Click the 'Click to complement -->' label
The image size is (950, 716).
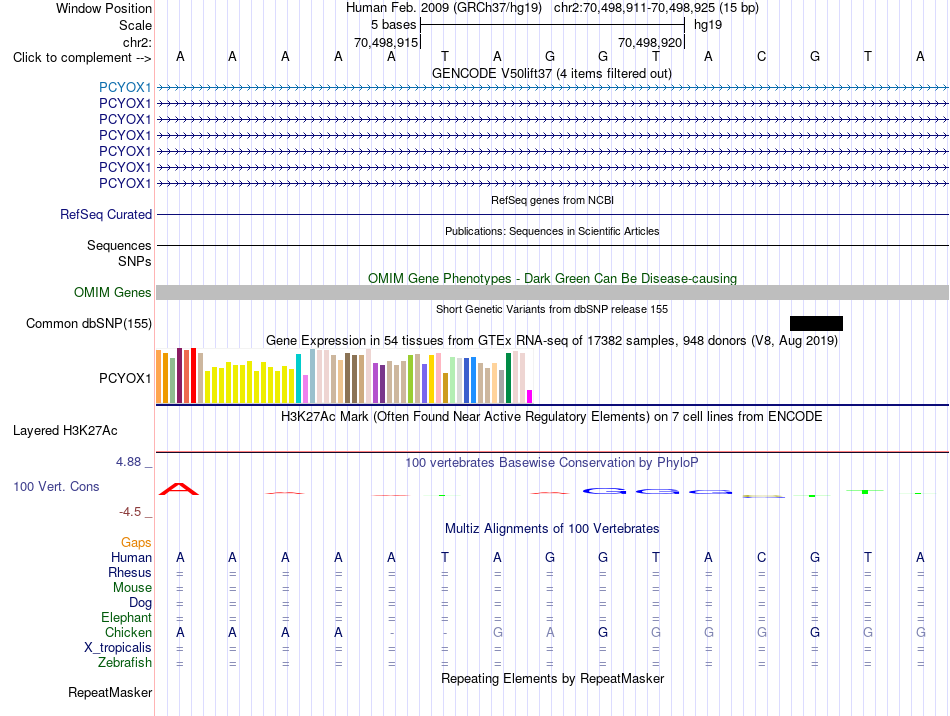click(x=82, y=58)
